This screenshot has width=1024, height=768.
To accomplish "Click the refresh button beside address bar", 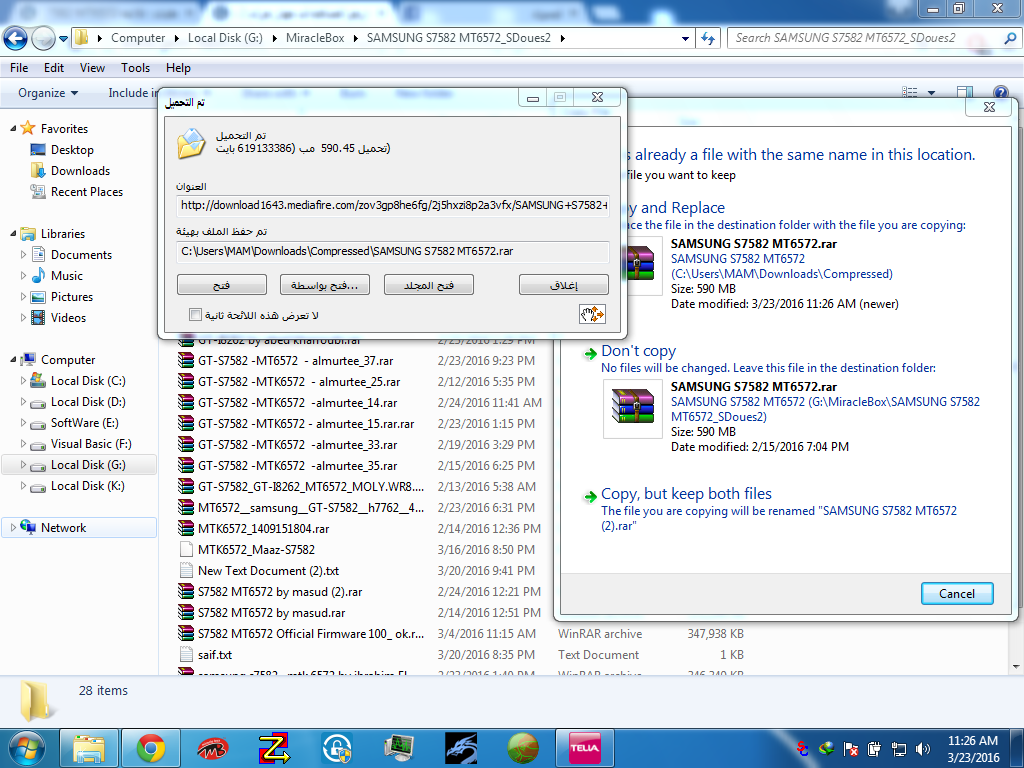I will (x=708, y=38).
